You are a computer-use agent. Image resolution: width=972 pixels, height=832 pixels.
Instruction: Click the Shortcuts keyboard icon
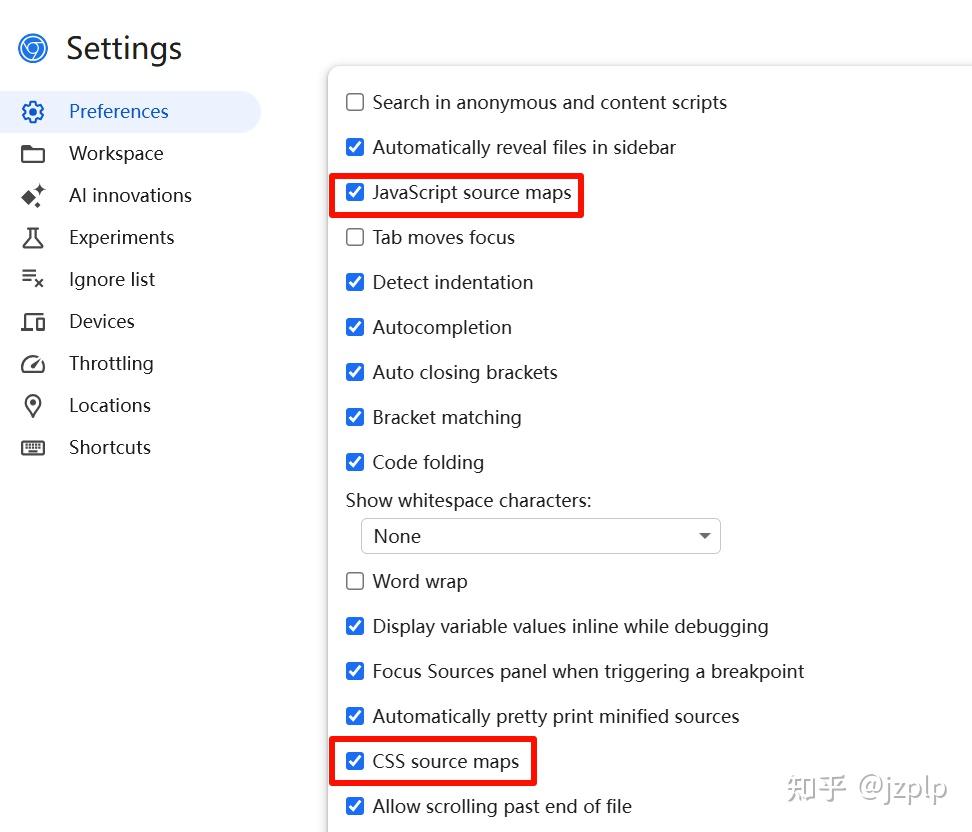tap(33, 448)
